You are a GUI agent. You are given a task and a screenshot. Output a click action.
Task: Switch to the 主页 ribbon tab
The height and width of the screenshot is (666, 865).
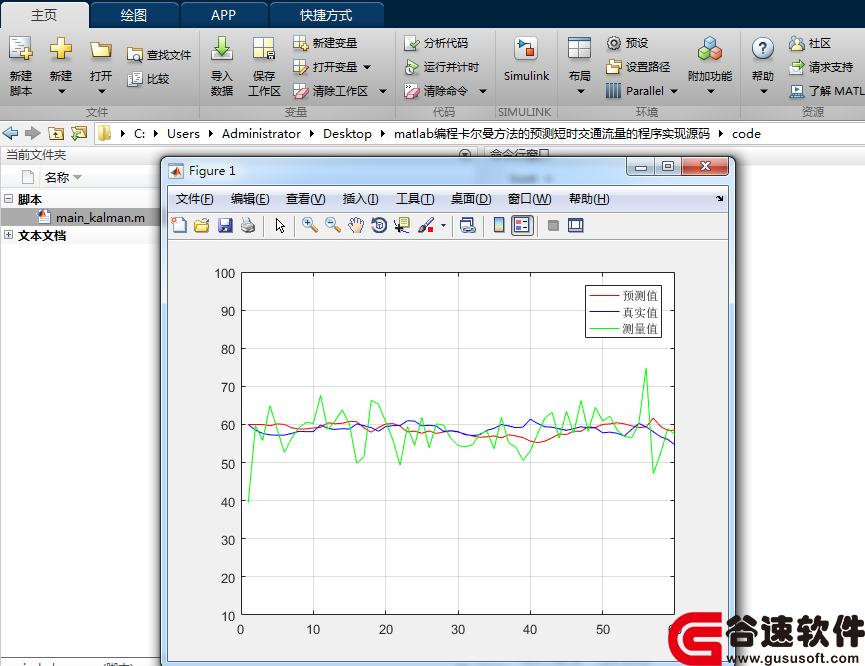click(x=44, y=15)
